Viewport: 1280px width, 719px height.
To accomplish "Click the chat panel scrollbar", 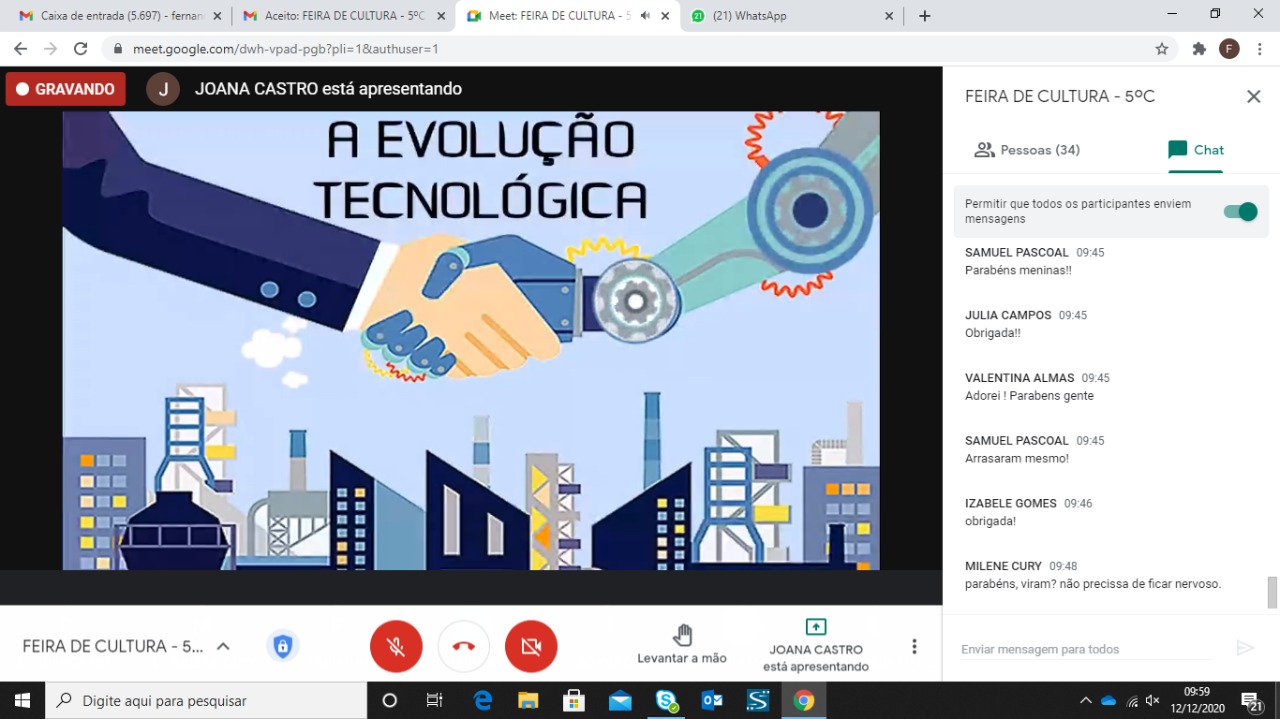I will click(1272, 592).
